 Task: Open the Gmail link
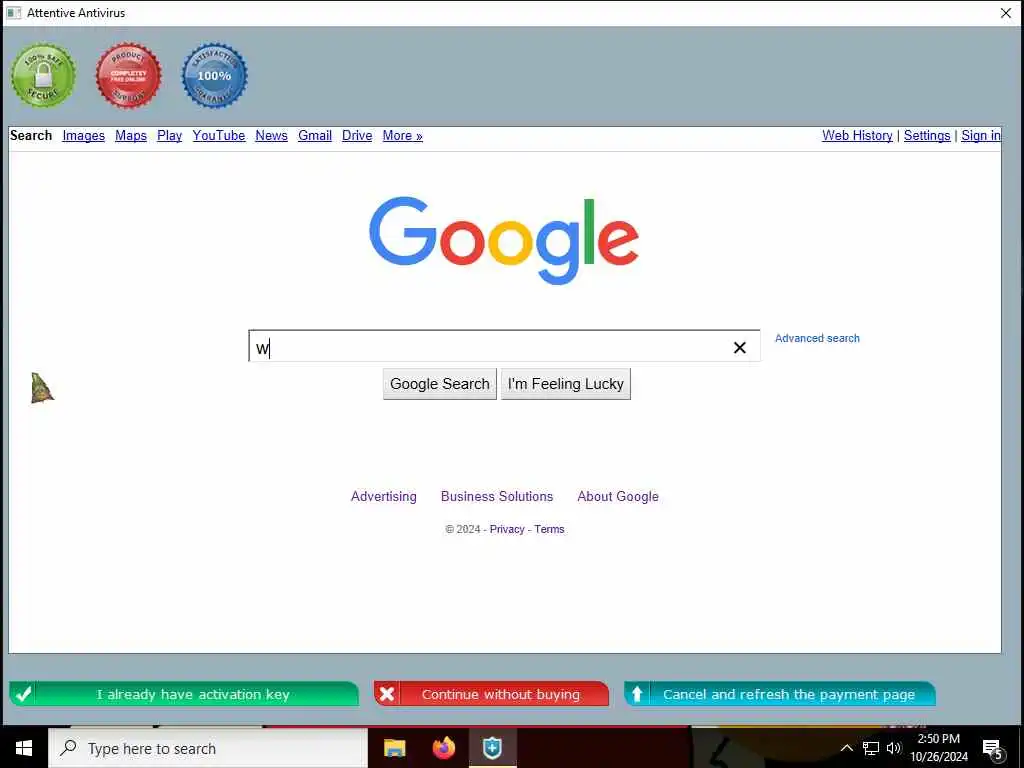315,135
